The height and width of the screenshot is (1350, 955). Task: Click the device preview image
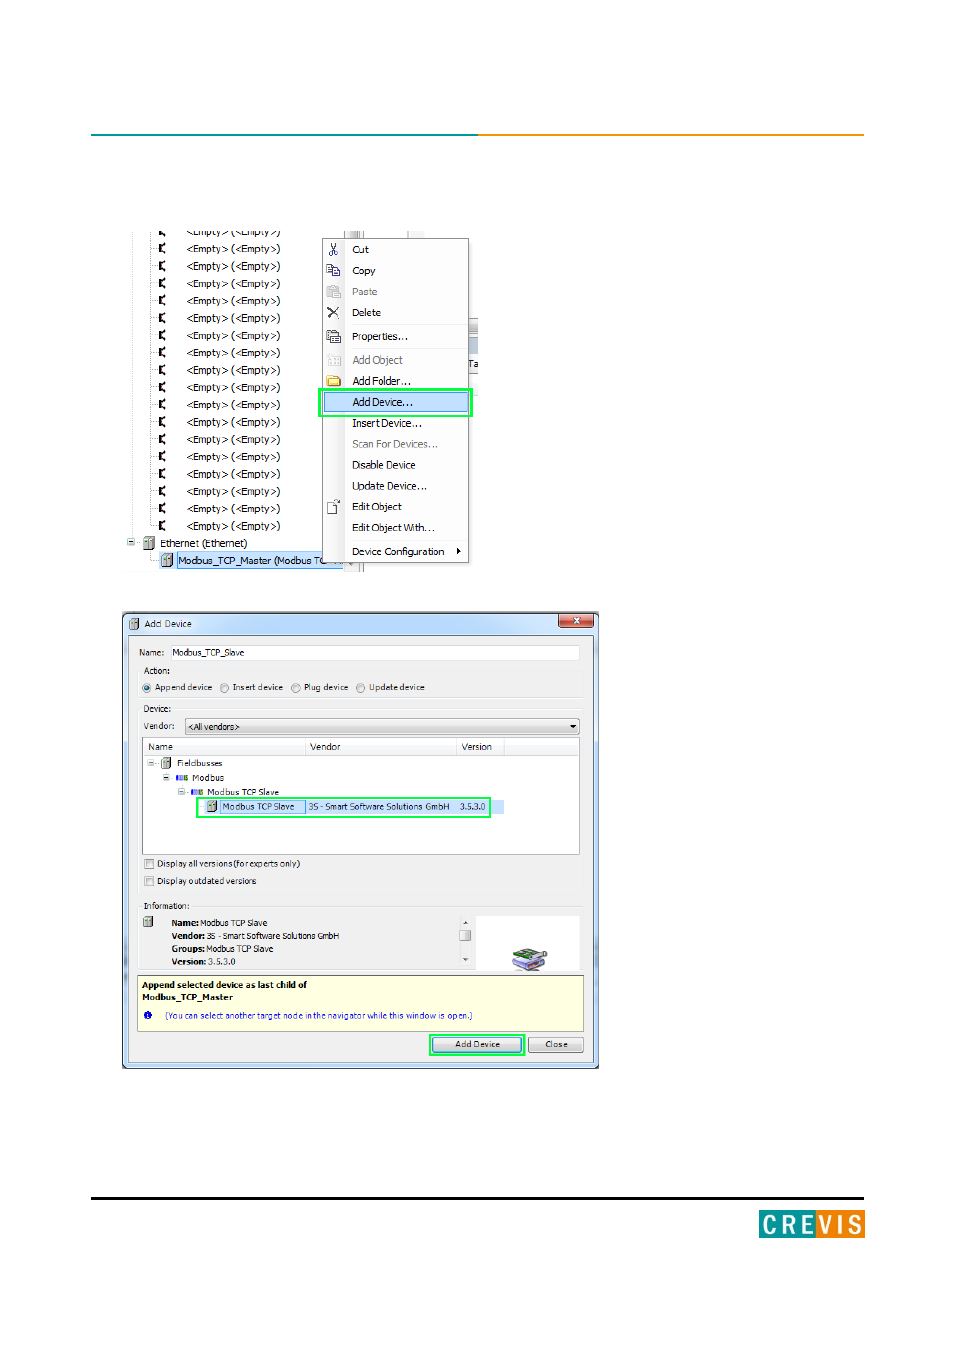(529, 959)
